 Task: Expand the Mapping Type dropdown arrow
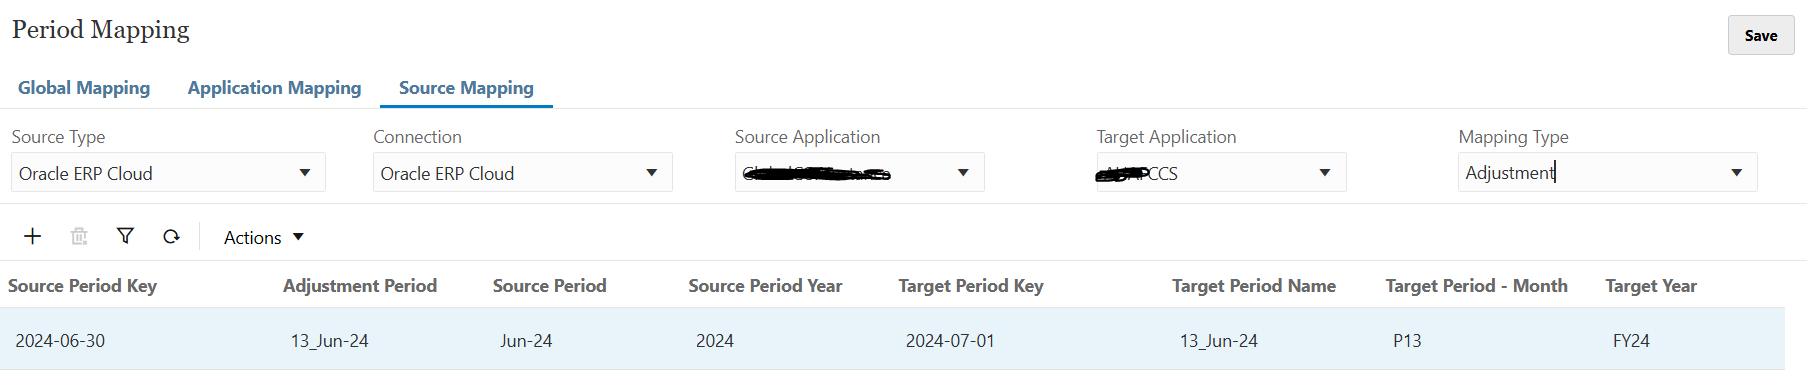1736,173
